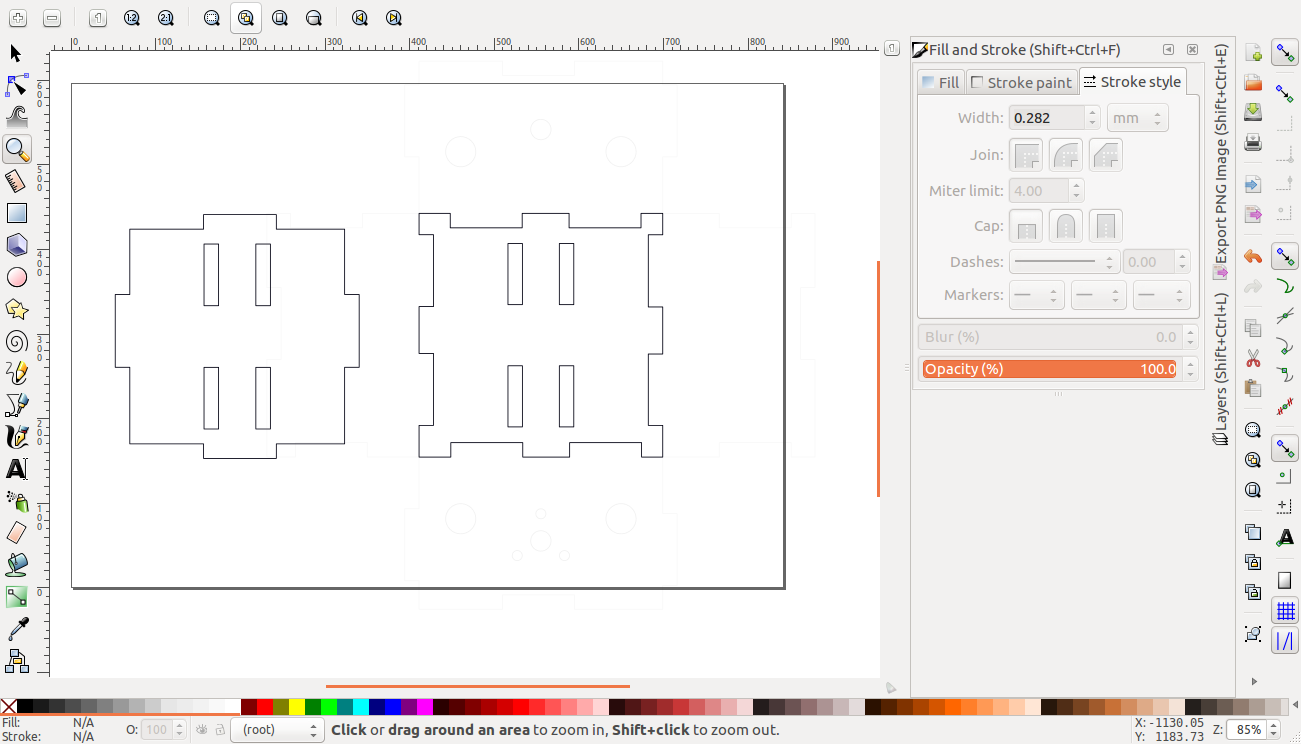
Task: Toggle the main enable-snapping button
Action: click(1286, 53)
